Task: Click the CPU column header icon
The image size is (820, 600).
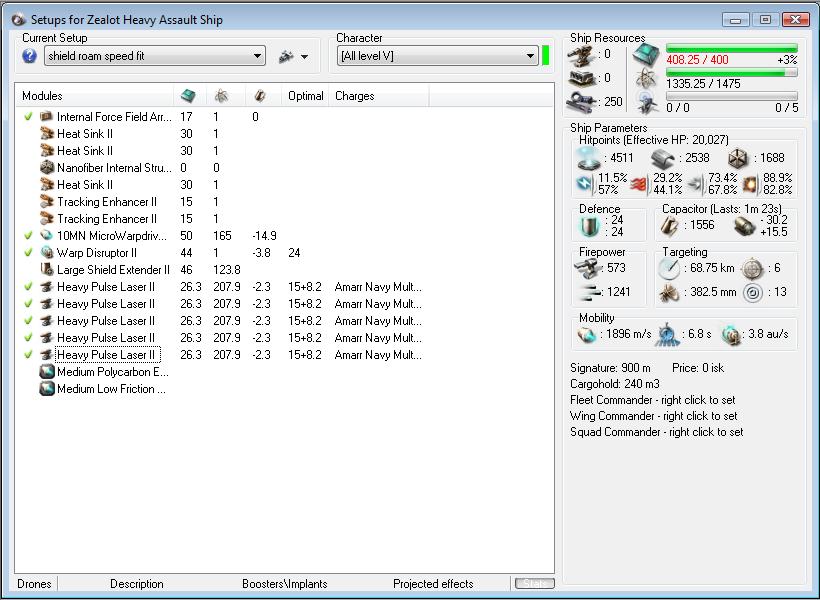Action: pos(188,96)
